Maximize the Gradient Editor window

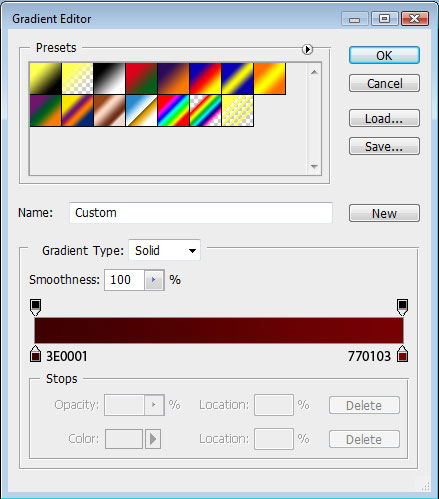[x=384, y=19]
